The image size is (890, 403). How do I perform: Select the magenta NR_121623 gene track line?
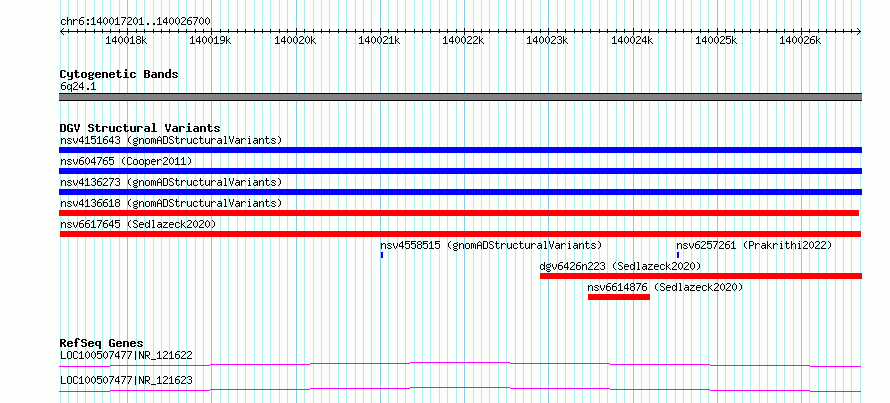460,389
